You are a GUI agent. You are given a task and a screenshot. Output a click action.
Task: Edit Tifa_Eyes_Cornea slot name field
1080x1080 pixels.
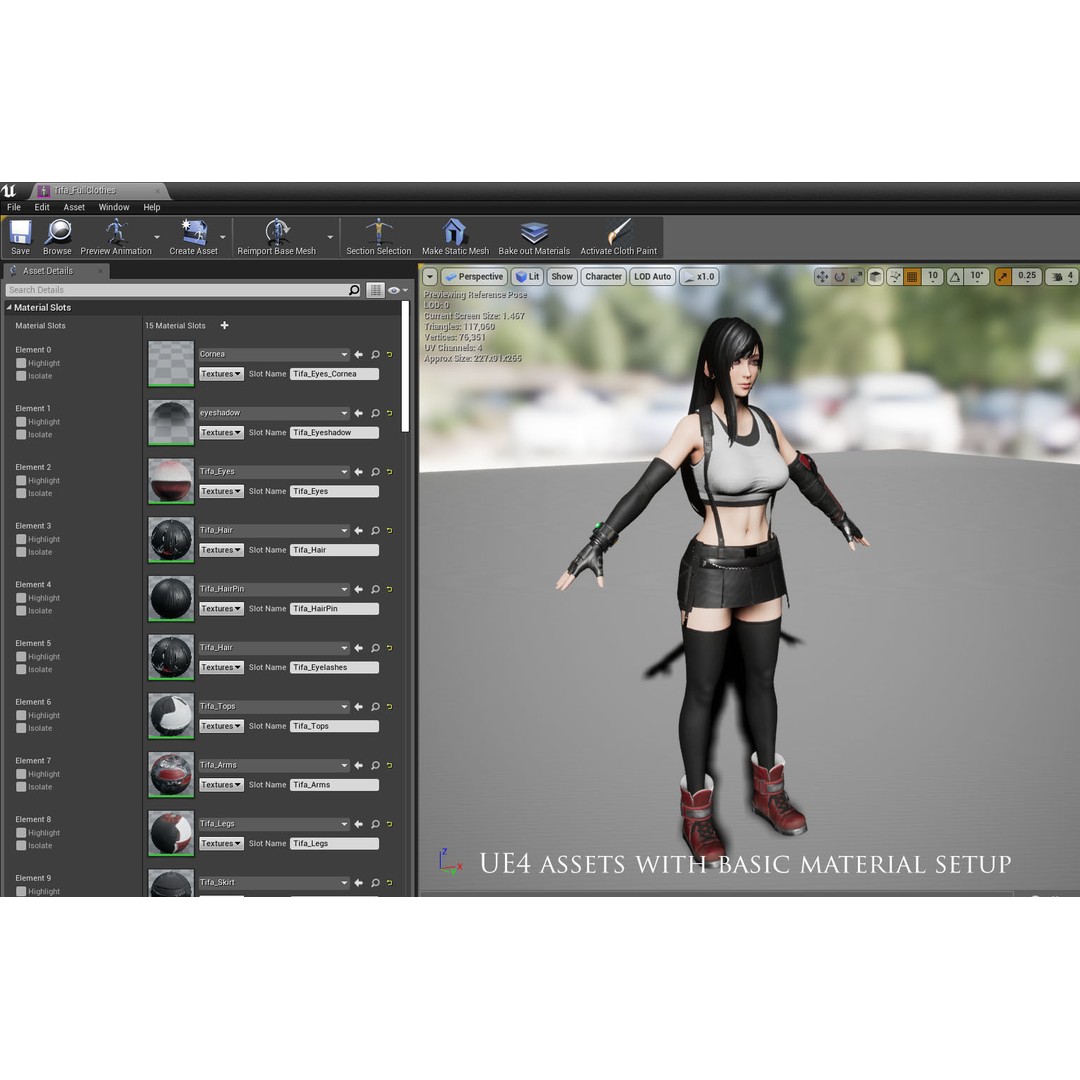coord(334,374)
